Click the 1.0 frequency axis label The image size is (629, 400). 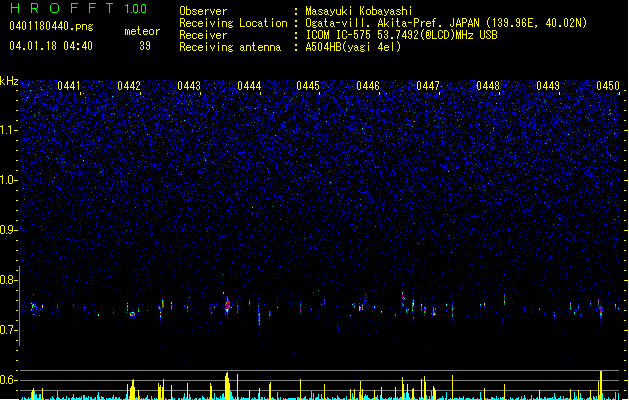(x=9, y=180)
